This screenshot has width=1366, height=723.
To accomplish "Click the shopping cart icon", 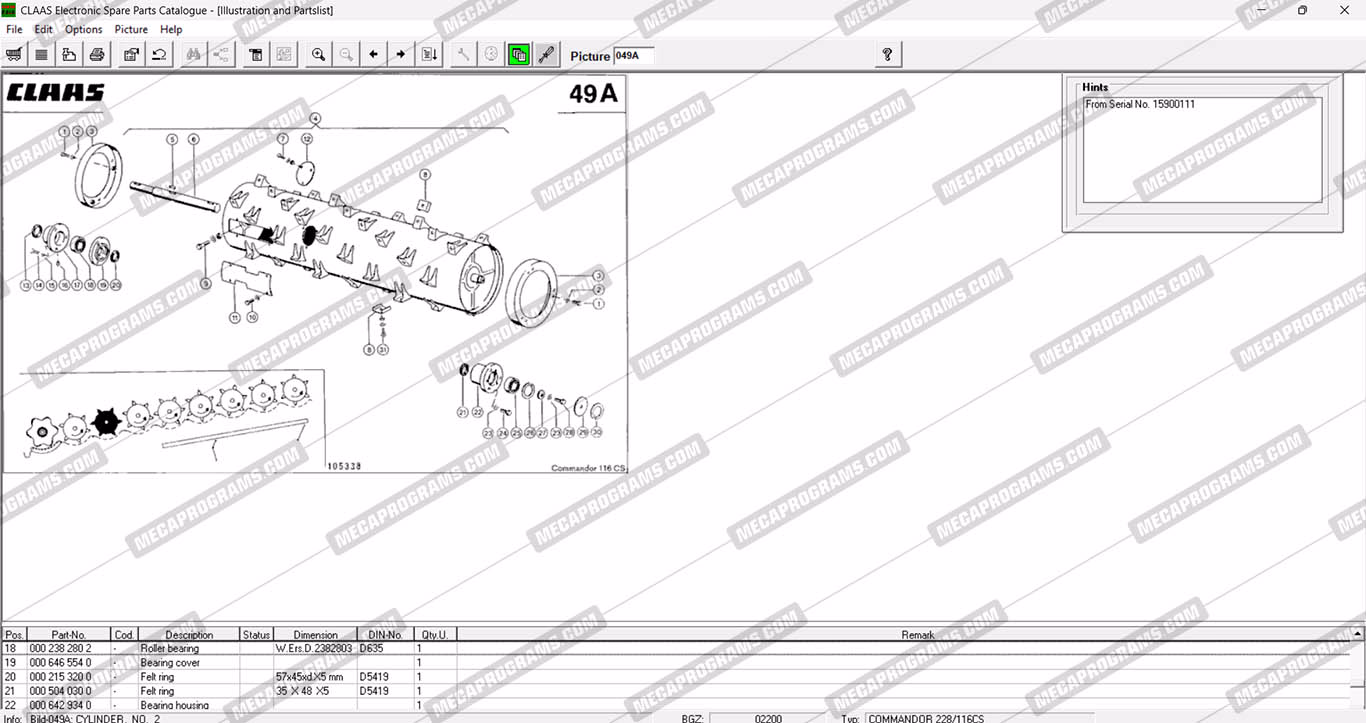I will point(14,55).
